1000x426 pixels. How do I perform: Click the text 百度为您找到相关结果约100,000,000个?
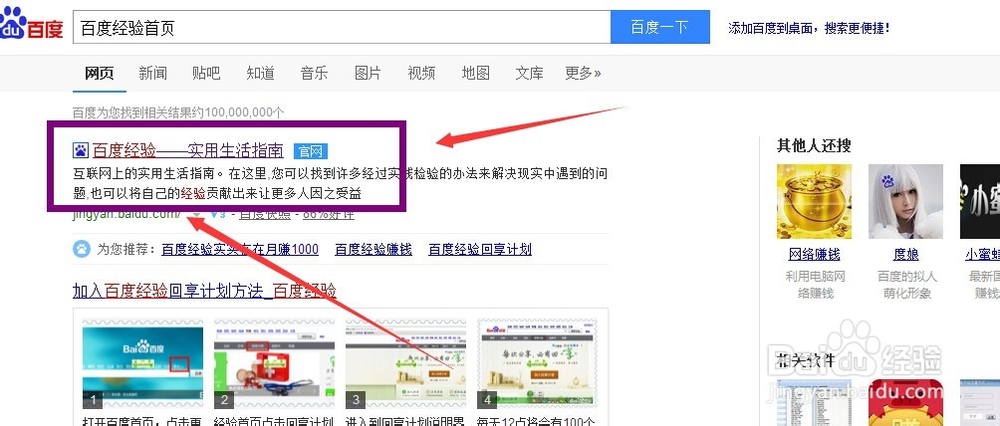(179, 113)
